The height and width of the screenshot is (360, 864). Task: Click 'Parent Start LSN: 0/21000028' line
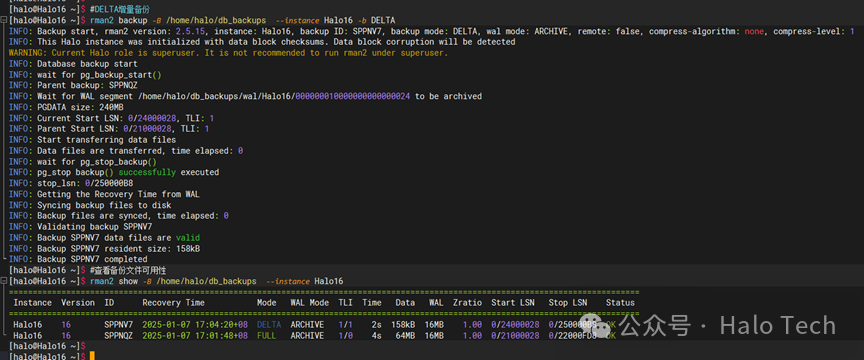click(x=109, y=129)
